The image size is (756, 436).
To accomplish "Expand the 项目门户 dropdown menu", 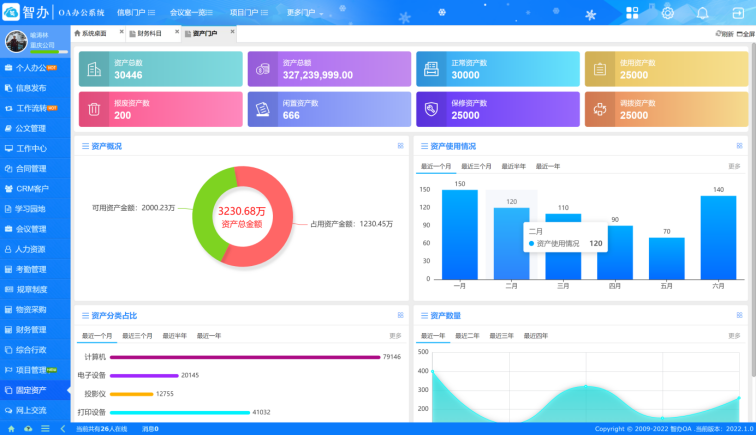I will click(x=248, y=13).
